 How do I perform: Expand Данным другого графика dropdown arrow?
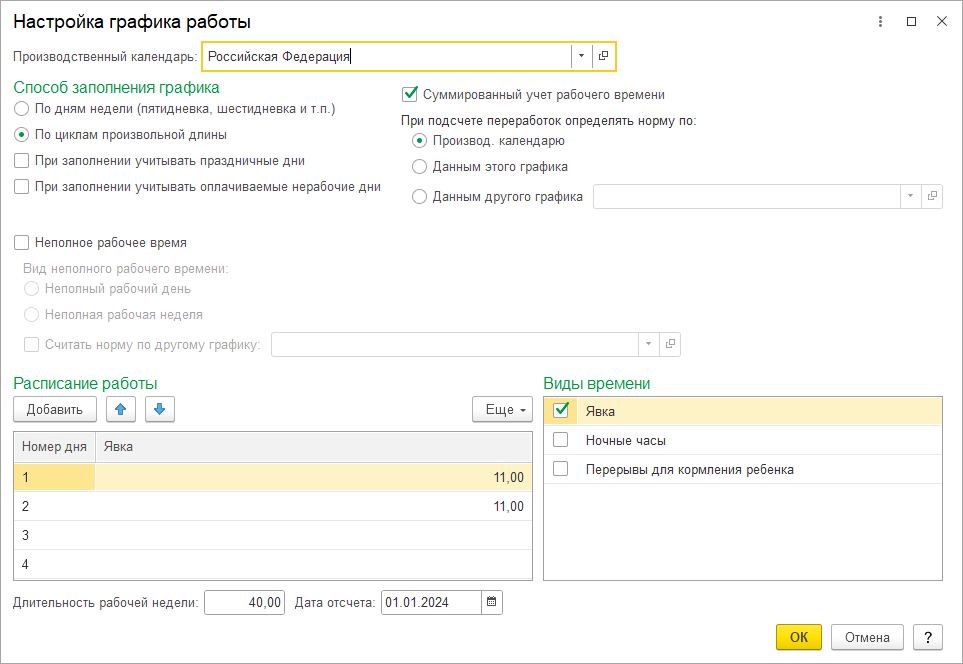point(910,196)
